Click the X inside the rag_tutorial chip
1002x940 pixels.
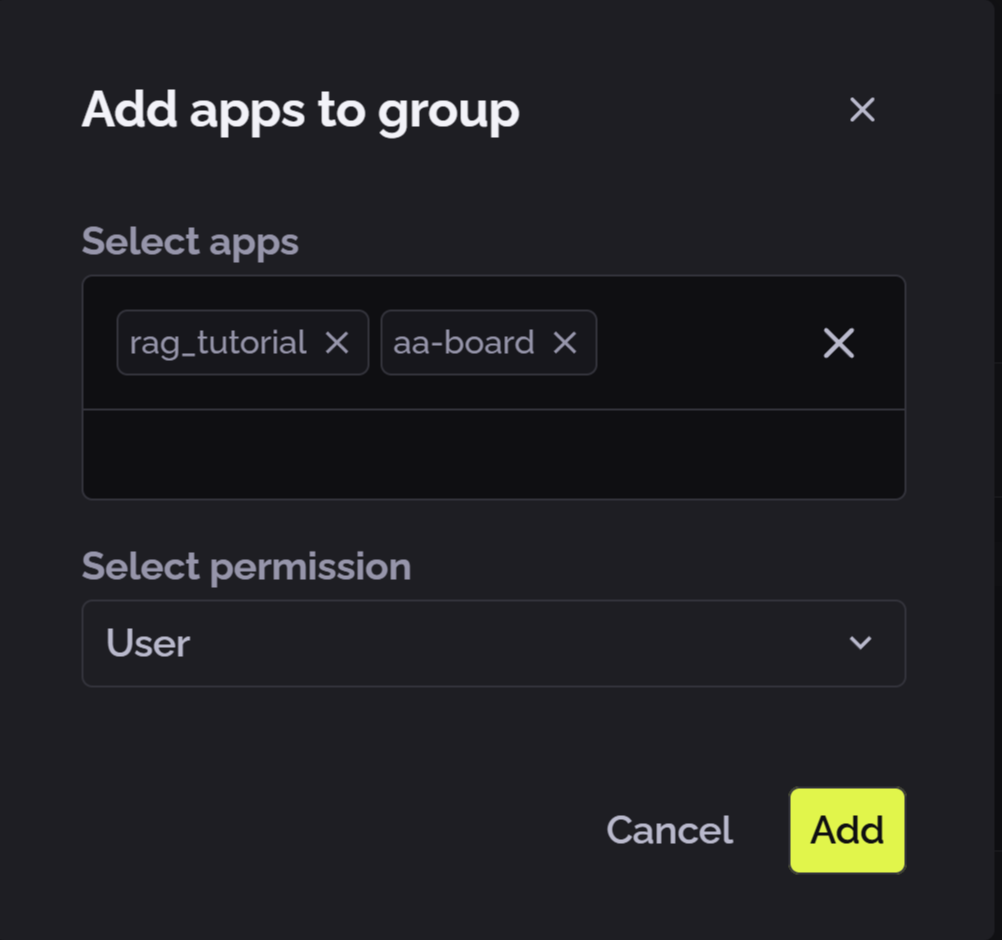click(337, 343)
